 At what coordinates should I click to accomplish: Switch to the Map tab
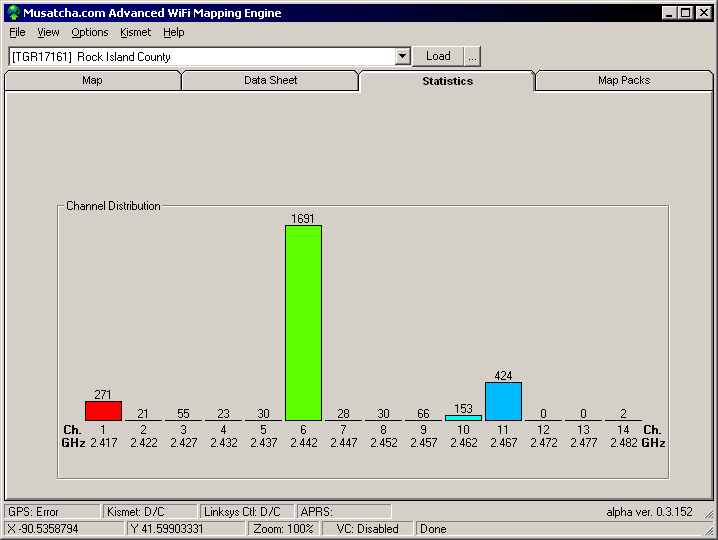pyautogui.click(x=92, y=81)
